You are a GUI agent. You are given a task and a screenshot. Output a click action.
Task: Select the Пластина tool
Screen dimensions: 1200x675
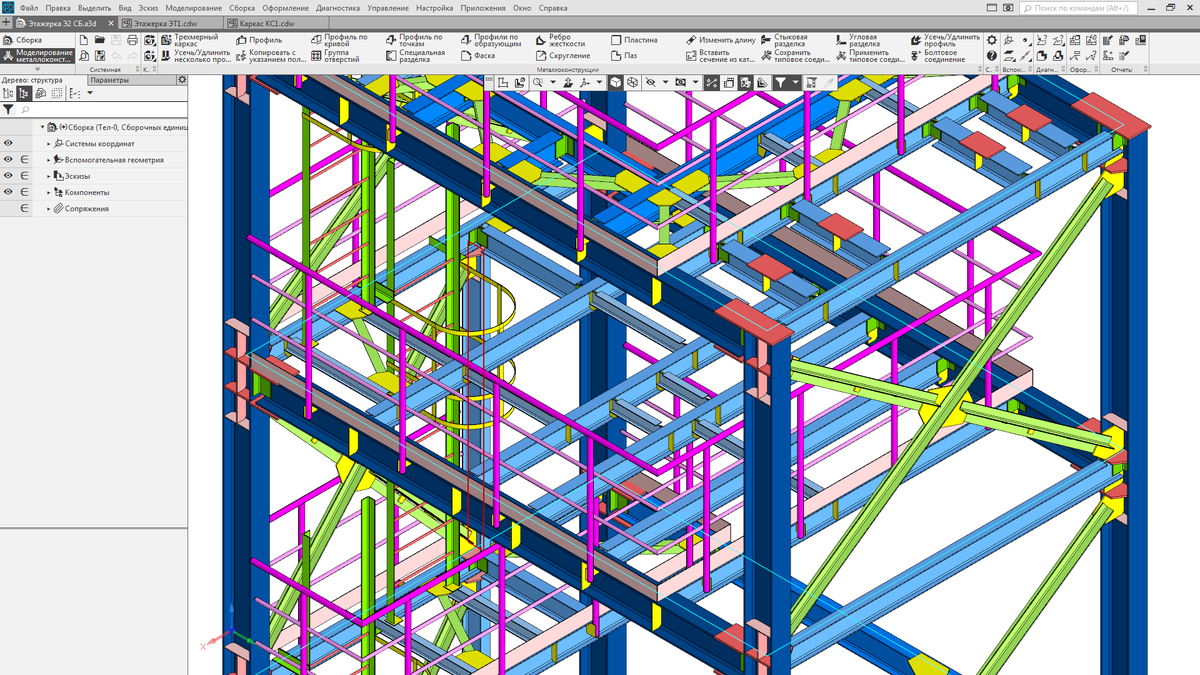click(633, 40)
